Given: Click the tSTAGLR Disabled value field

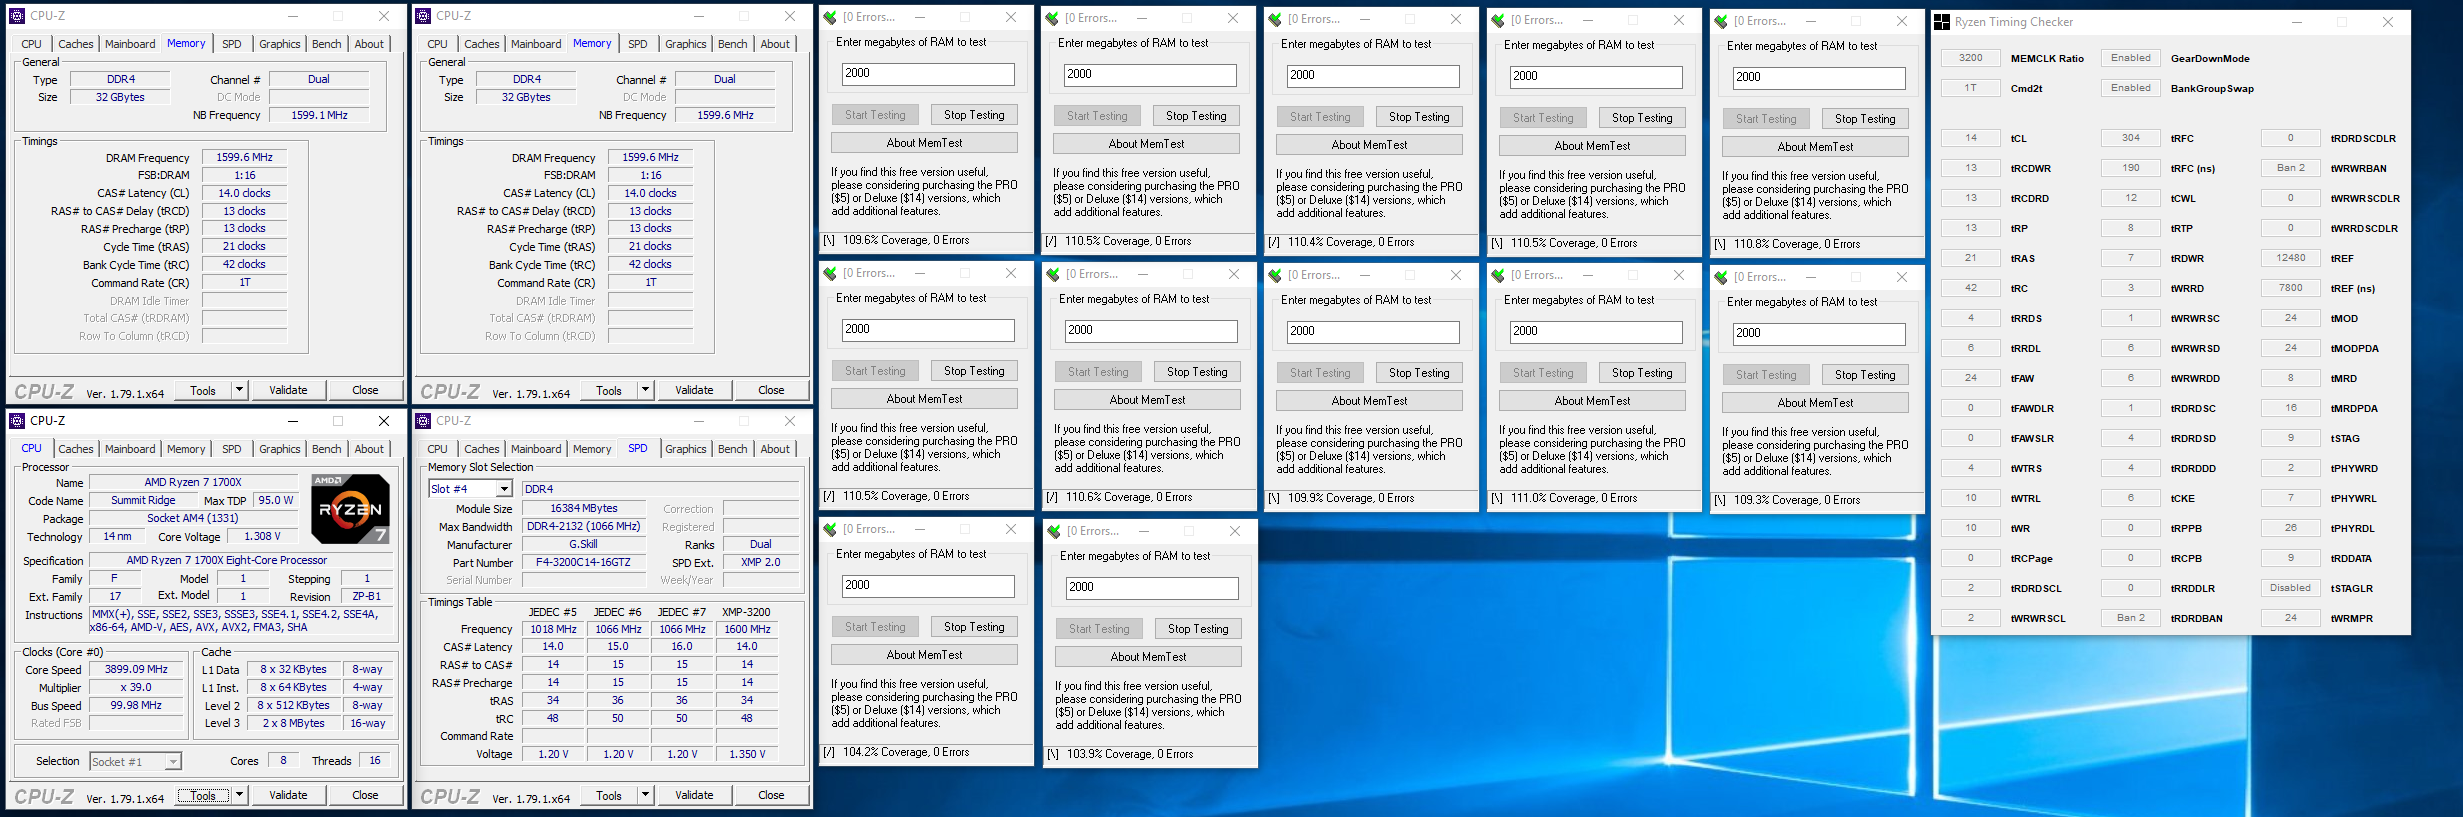Looking at the screenshot, I should 2290,588.
